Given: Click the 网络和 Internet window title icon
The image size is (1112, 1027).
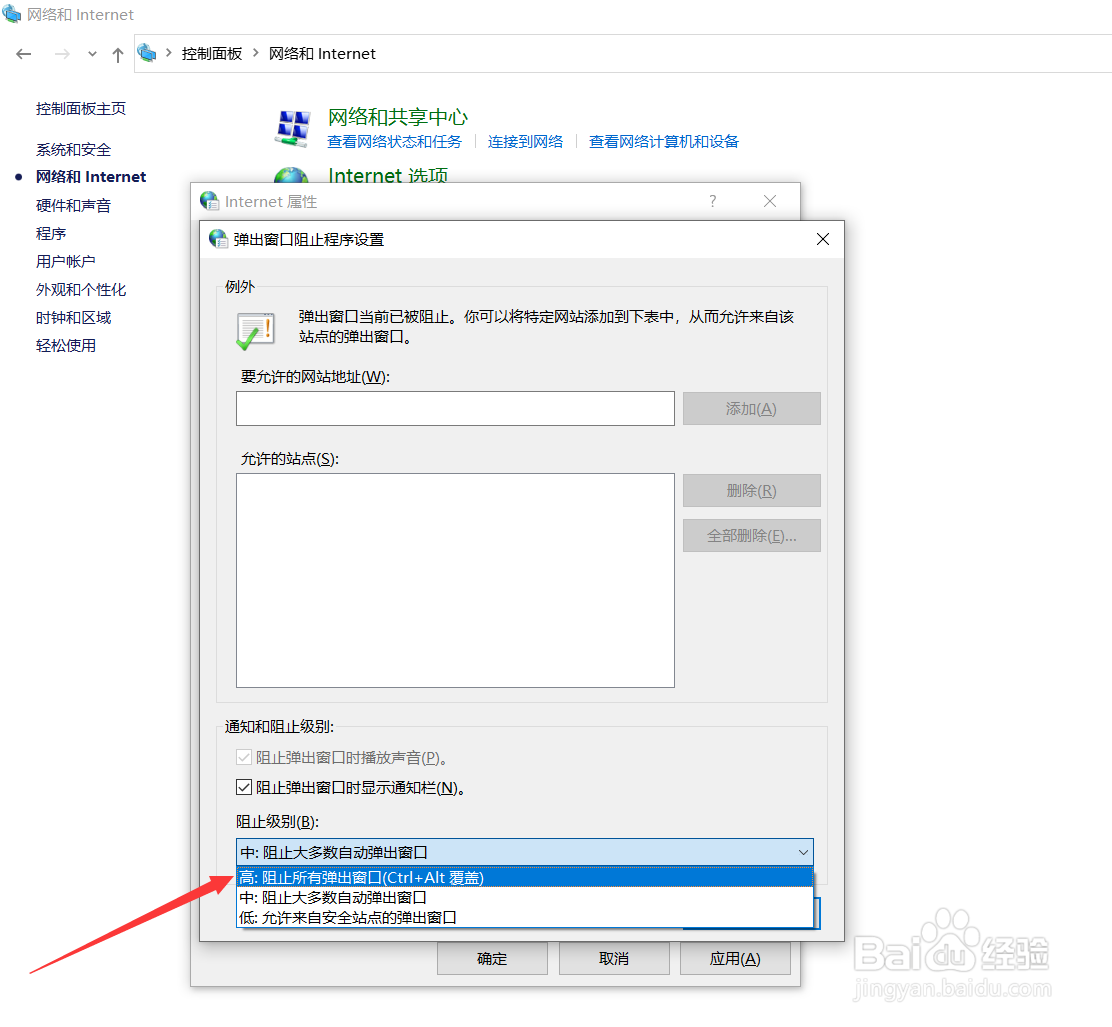Looking at the screenshot, I should 11,13.
